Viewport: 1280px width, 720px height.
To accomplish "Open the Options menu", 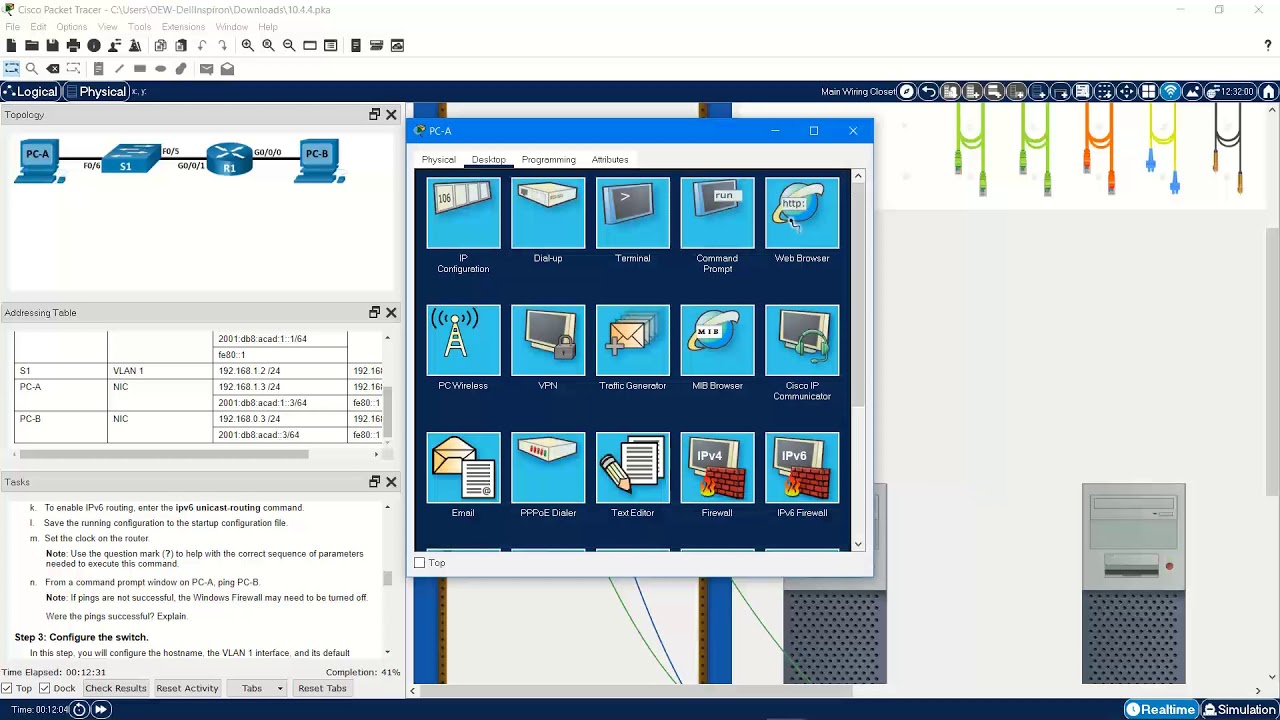I will point(71,27).
